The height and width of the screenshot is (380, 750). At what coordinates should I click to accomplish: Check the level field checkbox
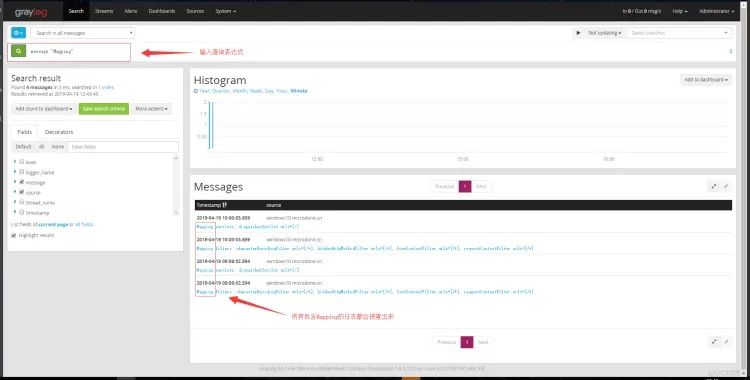[x=22, y=162]
